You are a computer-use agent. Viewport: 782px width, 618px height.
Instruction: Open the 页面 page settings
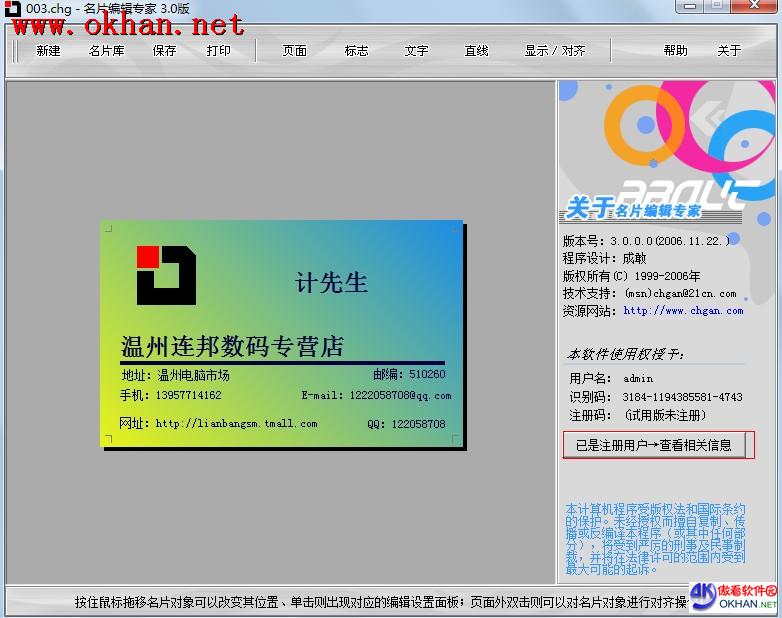click(x=294, y=50)
